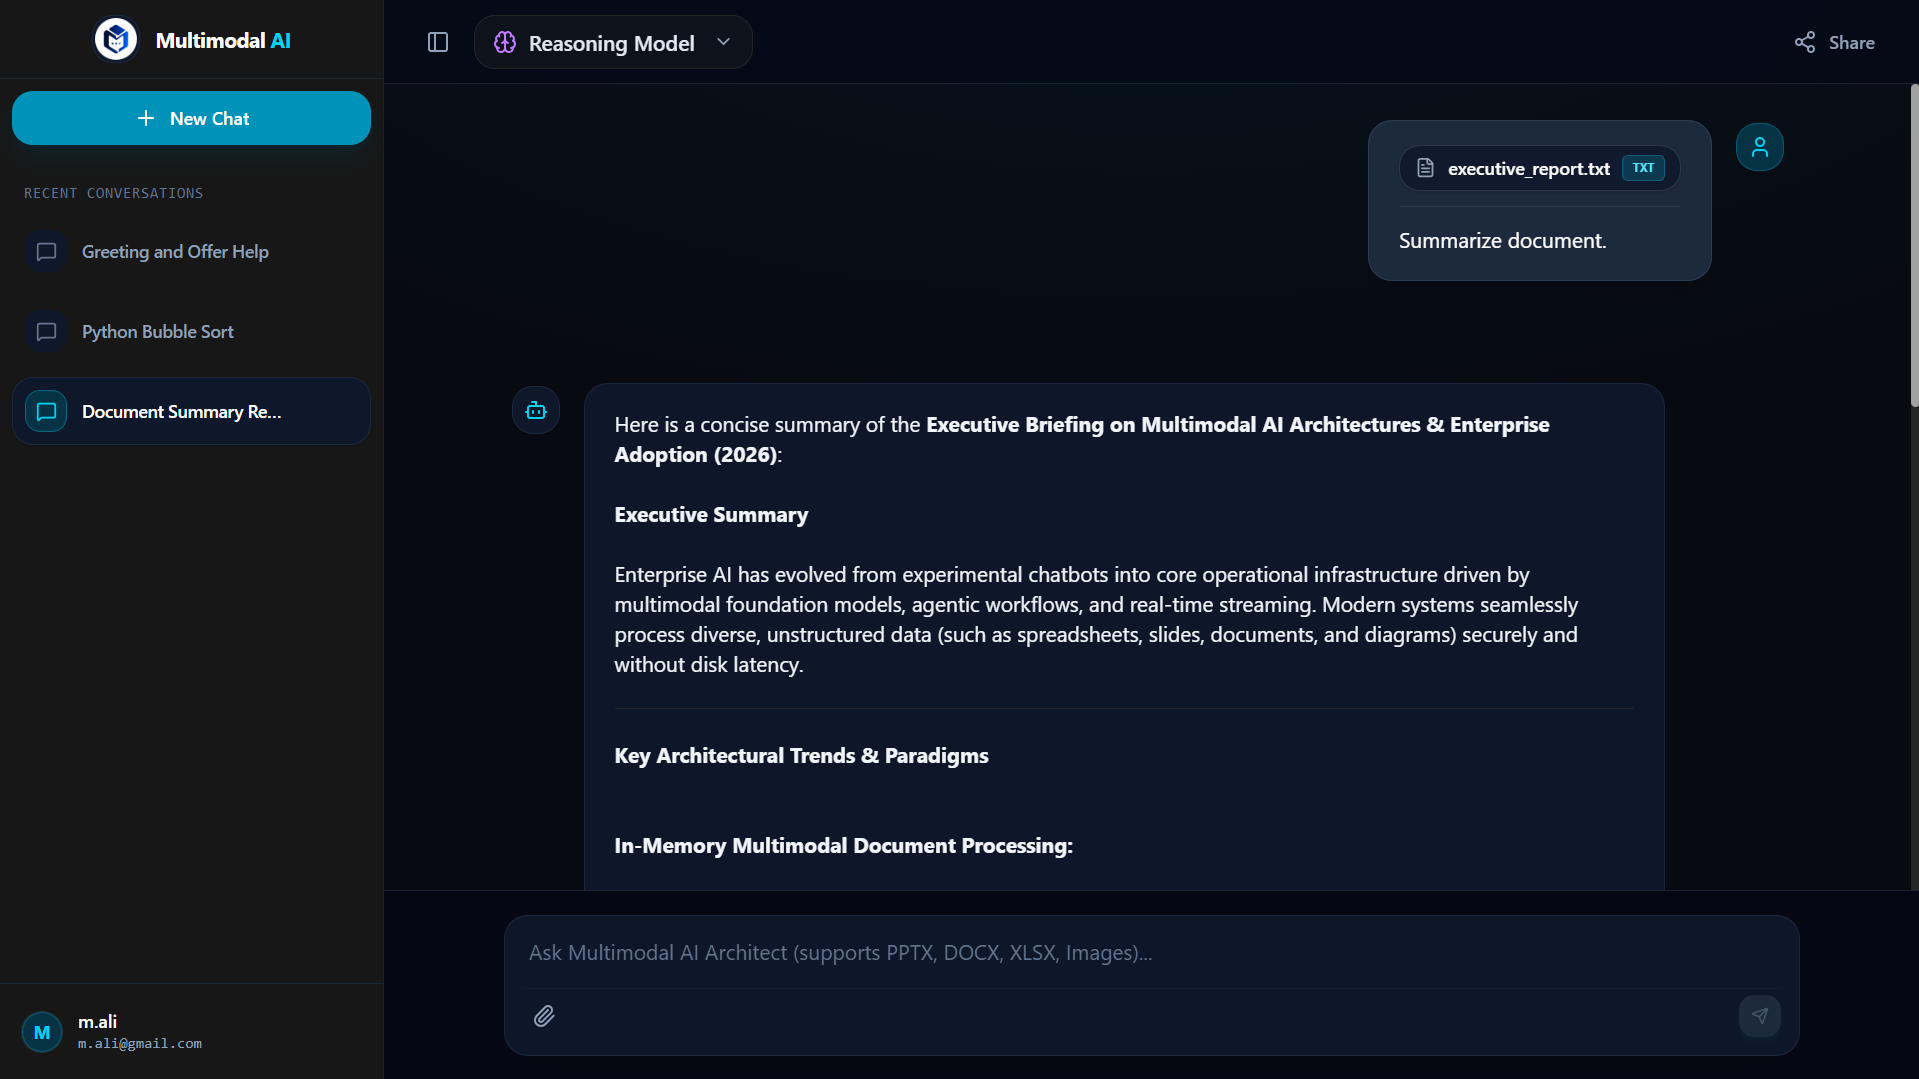Click the message input field
Image resolution: width=1919 pixels, height=1079 pixels.
[x=1151, y=953]
